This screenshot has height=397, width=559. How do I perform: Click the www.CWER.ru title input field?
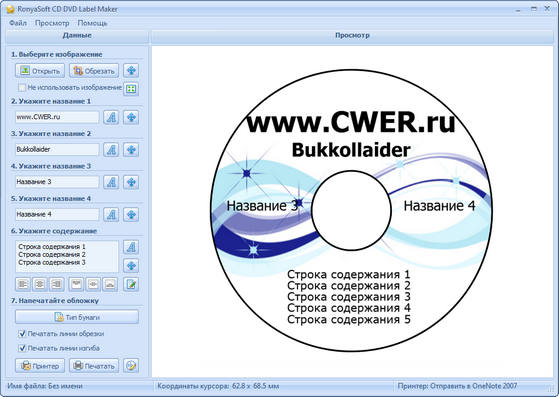click(57, 117)
